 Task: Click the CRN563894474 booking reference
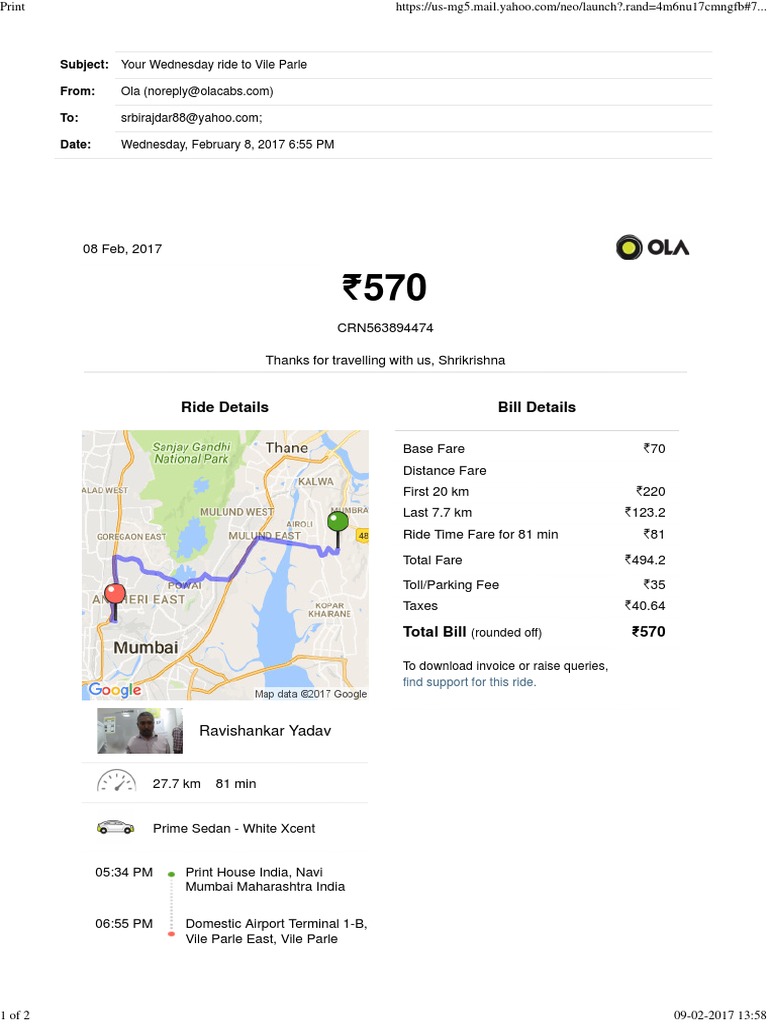pyautogui.click(x=385, y=327)
